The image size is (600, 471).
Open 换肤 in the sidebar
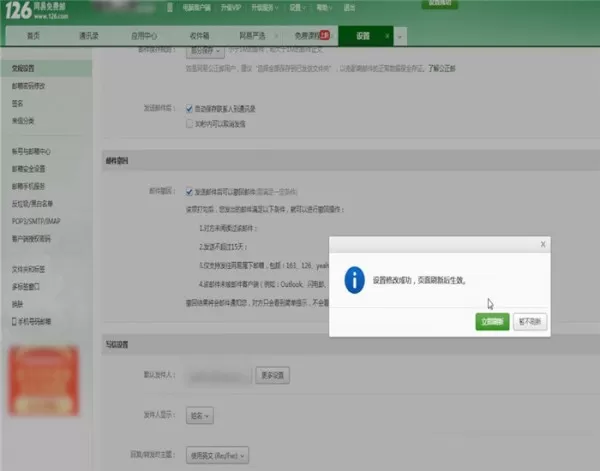[18, 304]
